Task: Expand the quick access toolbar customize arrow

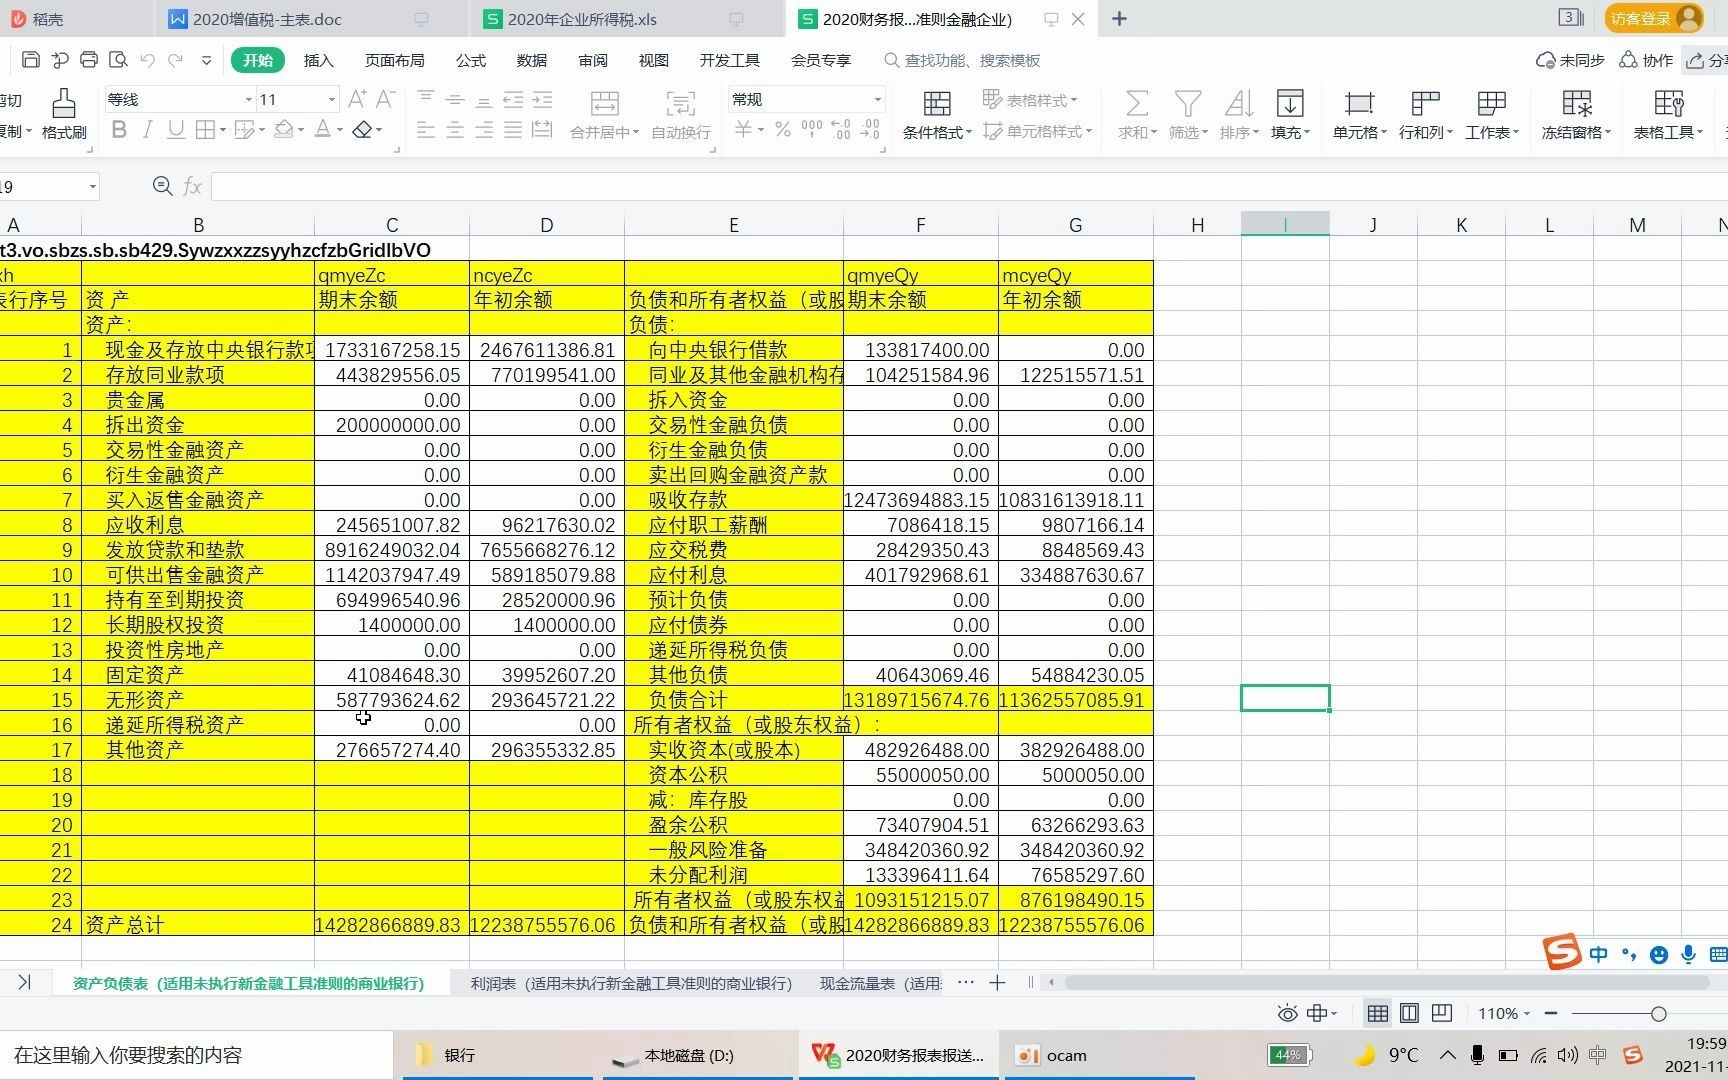Action: pos(206,60)
